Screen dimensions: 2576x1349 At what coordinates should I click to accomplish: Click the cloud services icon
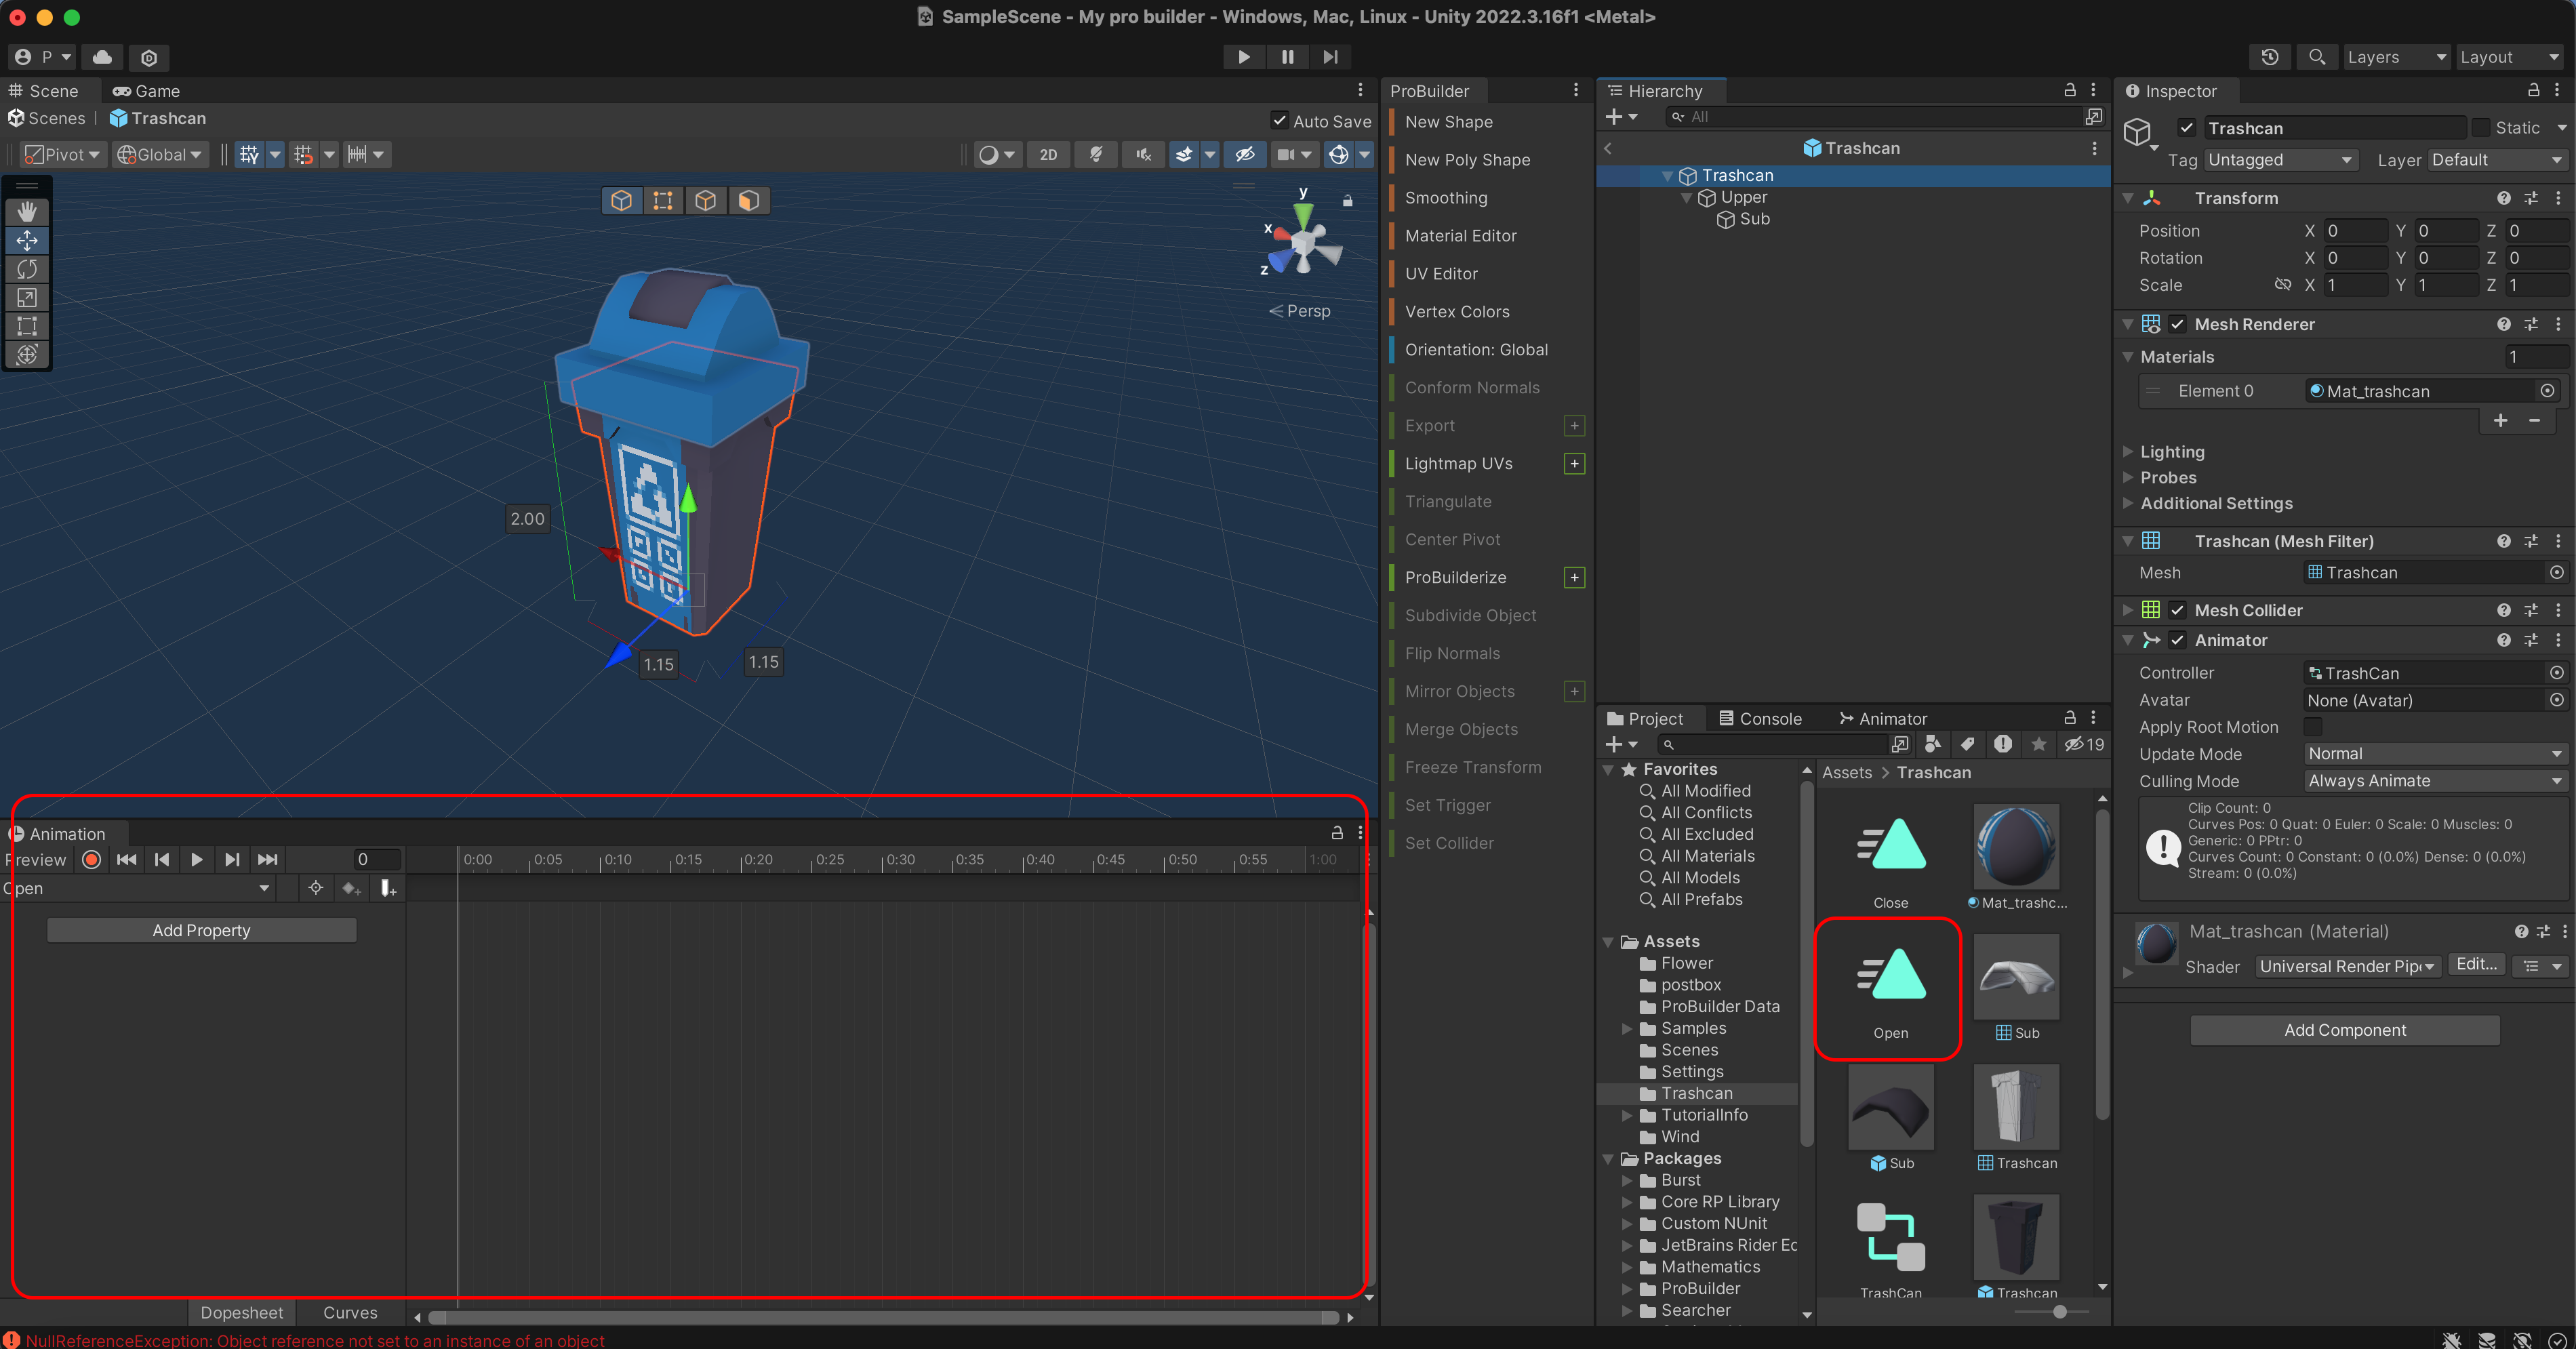[x=102, y=57]
